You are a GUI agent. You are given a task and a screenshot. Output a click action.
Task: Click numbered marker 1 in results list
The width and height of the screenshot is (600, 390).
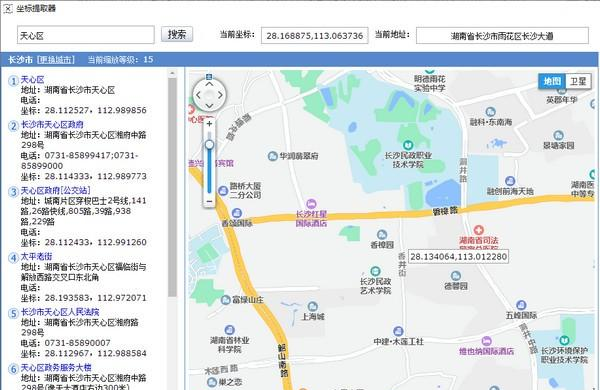tap(13, 81)
